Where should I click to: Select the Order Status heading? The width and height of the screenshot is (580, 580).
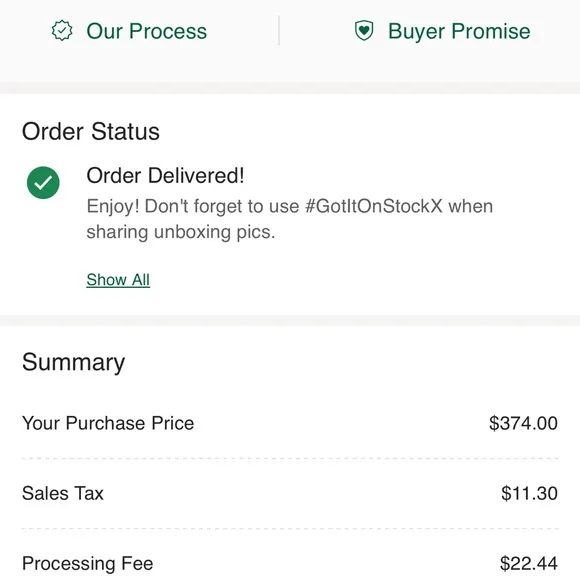(x=91, y=131)
